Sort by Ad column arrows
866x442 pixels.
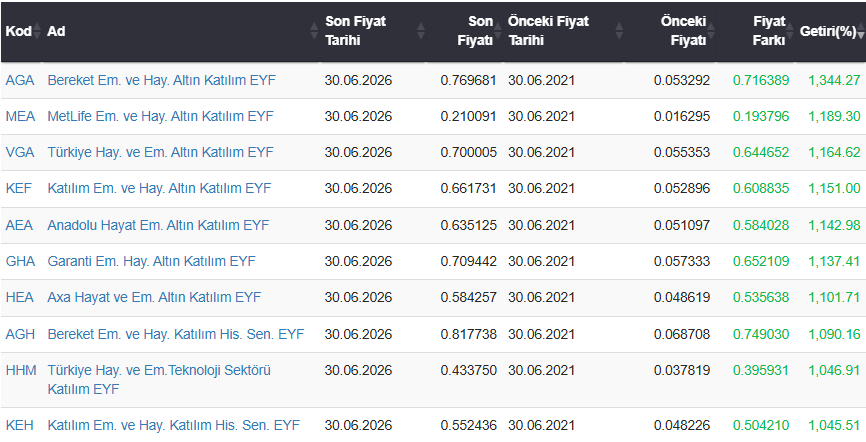(314, 31)
